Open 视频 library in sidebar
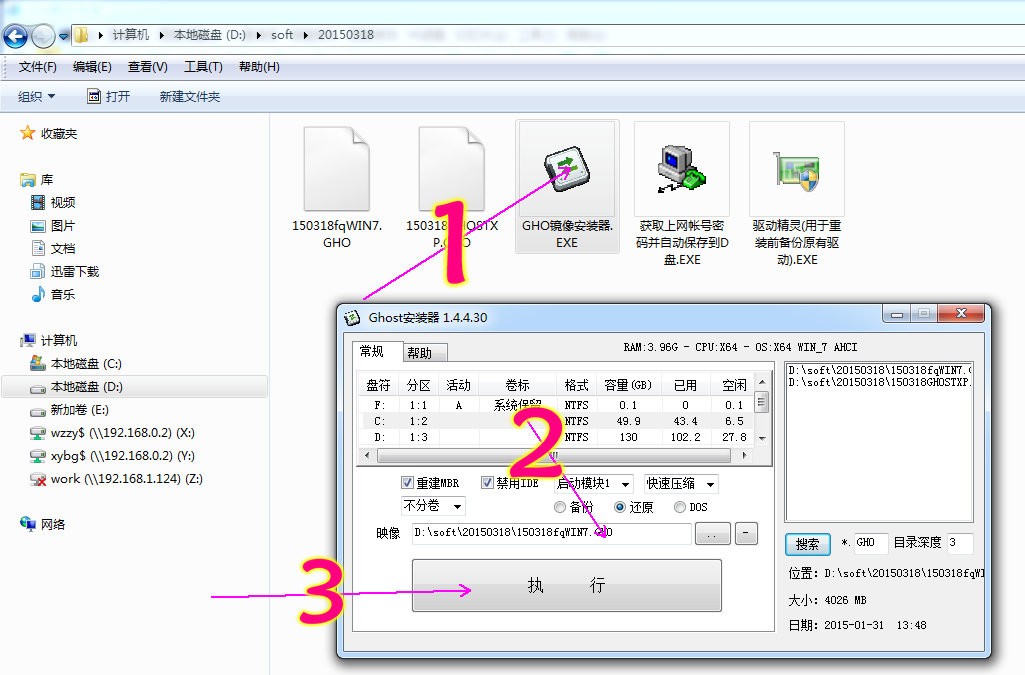The image size is (1025, 675). 54,203
